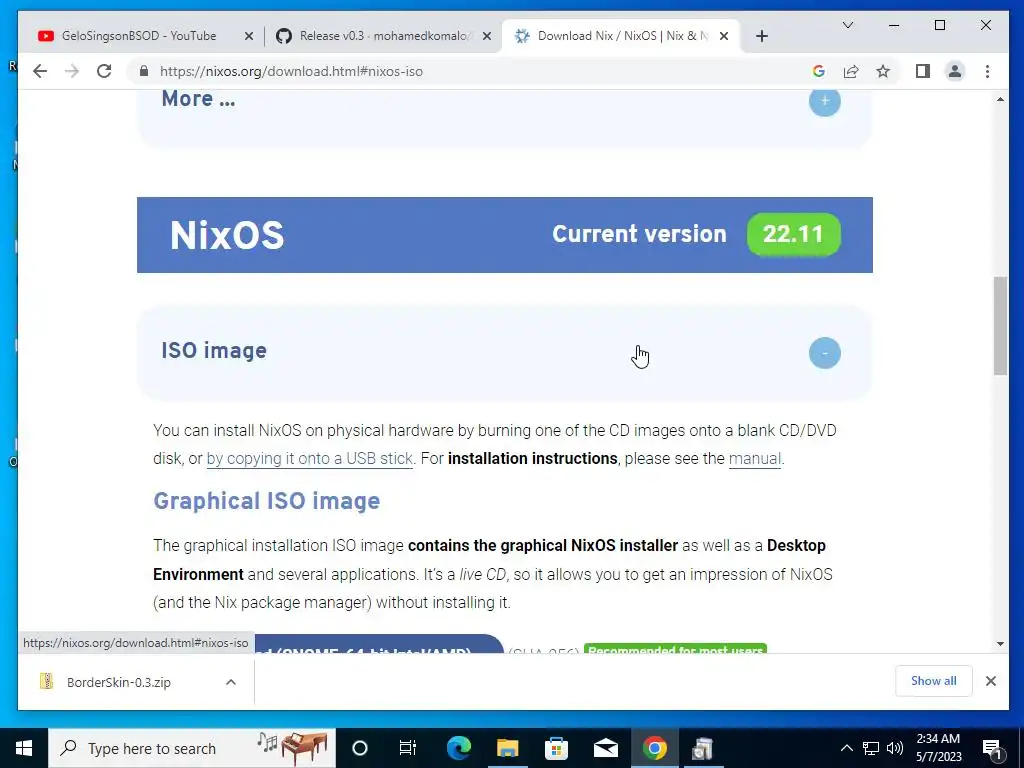The width and height of the screenshot is (1024, 768).
Task: Open the Chrome side panel
Action: pos(922,71)
